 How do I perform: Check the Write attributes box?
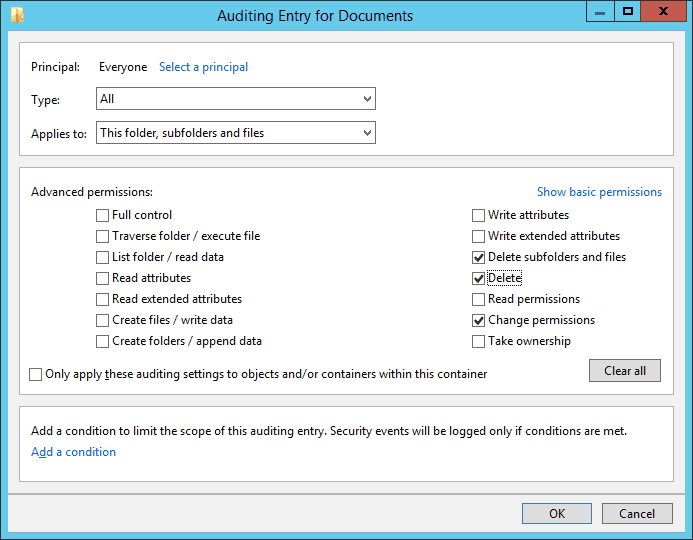click(479, 215)
